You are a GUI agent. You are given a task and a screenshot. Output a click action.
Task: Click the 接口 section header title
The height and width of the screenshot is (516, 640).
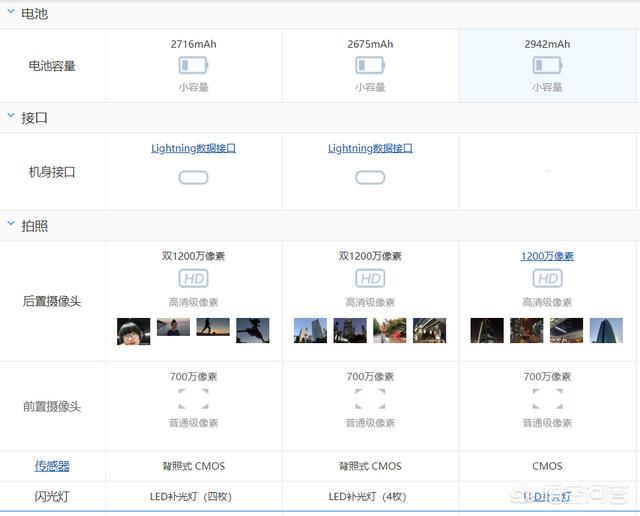tap(34, 118)
